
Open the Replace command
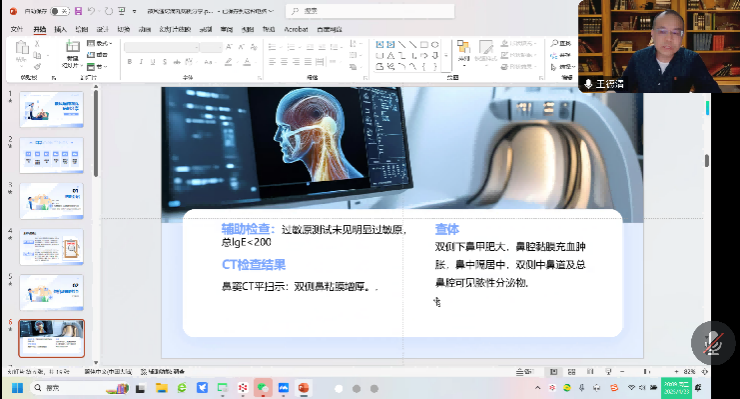pos(561,55)
